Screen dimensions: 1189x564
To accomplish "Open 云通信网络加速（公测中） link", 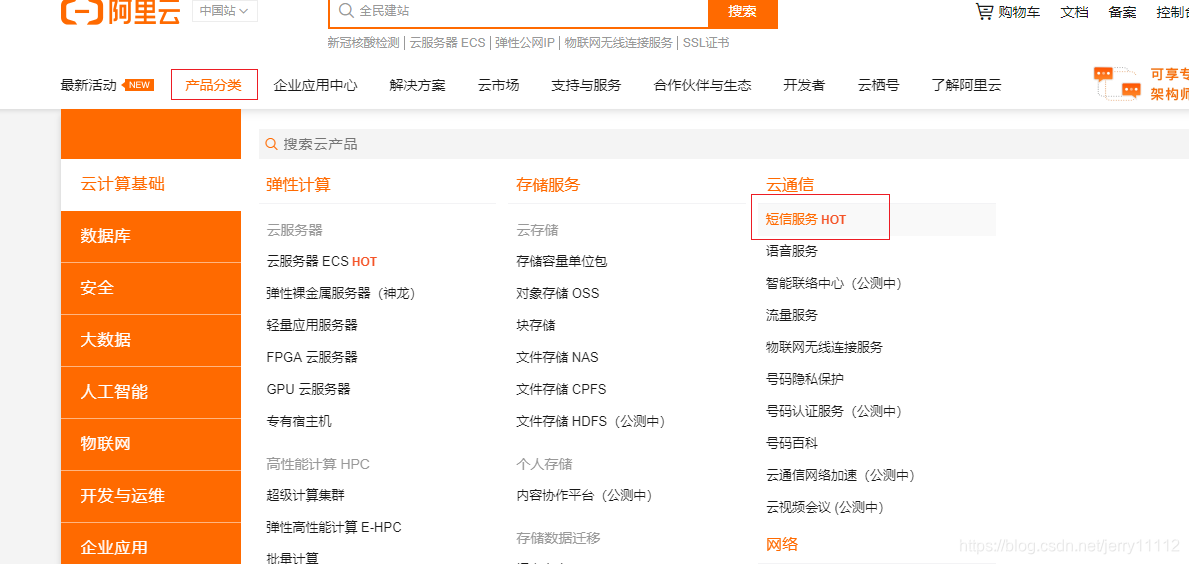I will pyautogui.click(x=840, y=475).
